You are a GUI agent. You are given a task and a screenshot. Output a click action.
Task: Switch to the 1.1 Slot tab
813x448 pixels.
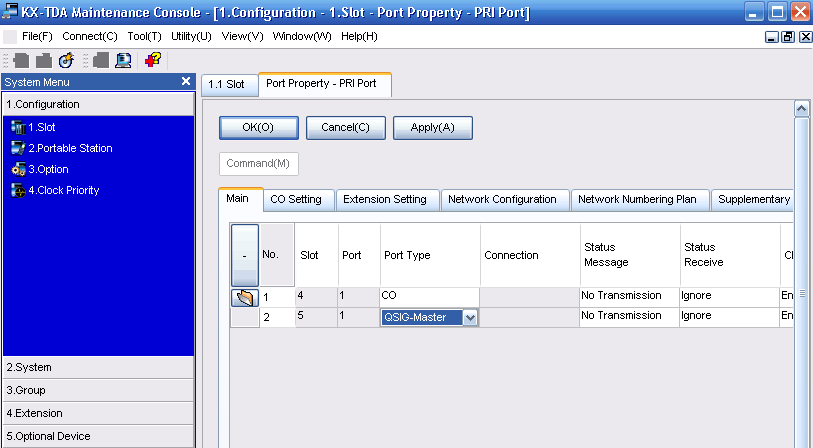(x=229, y=85)
